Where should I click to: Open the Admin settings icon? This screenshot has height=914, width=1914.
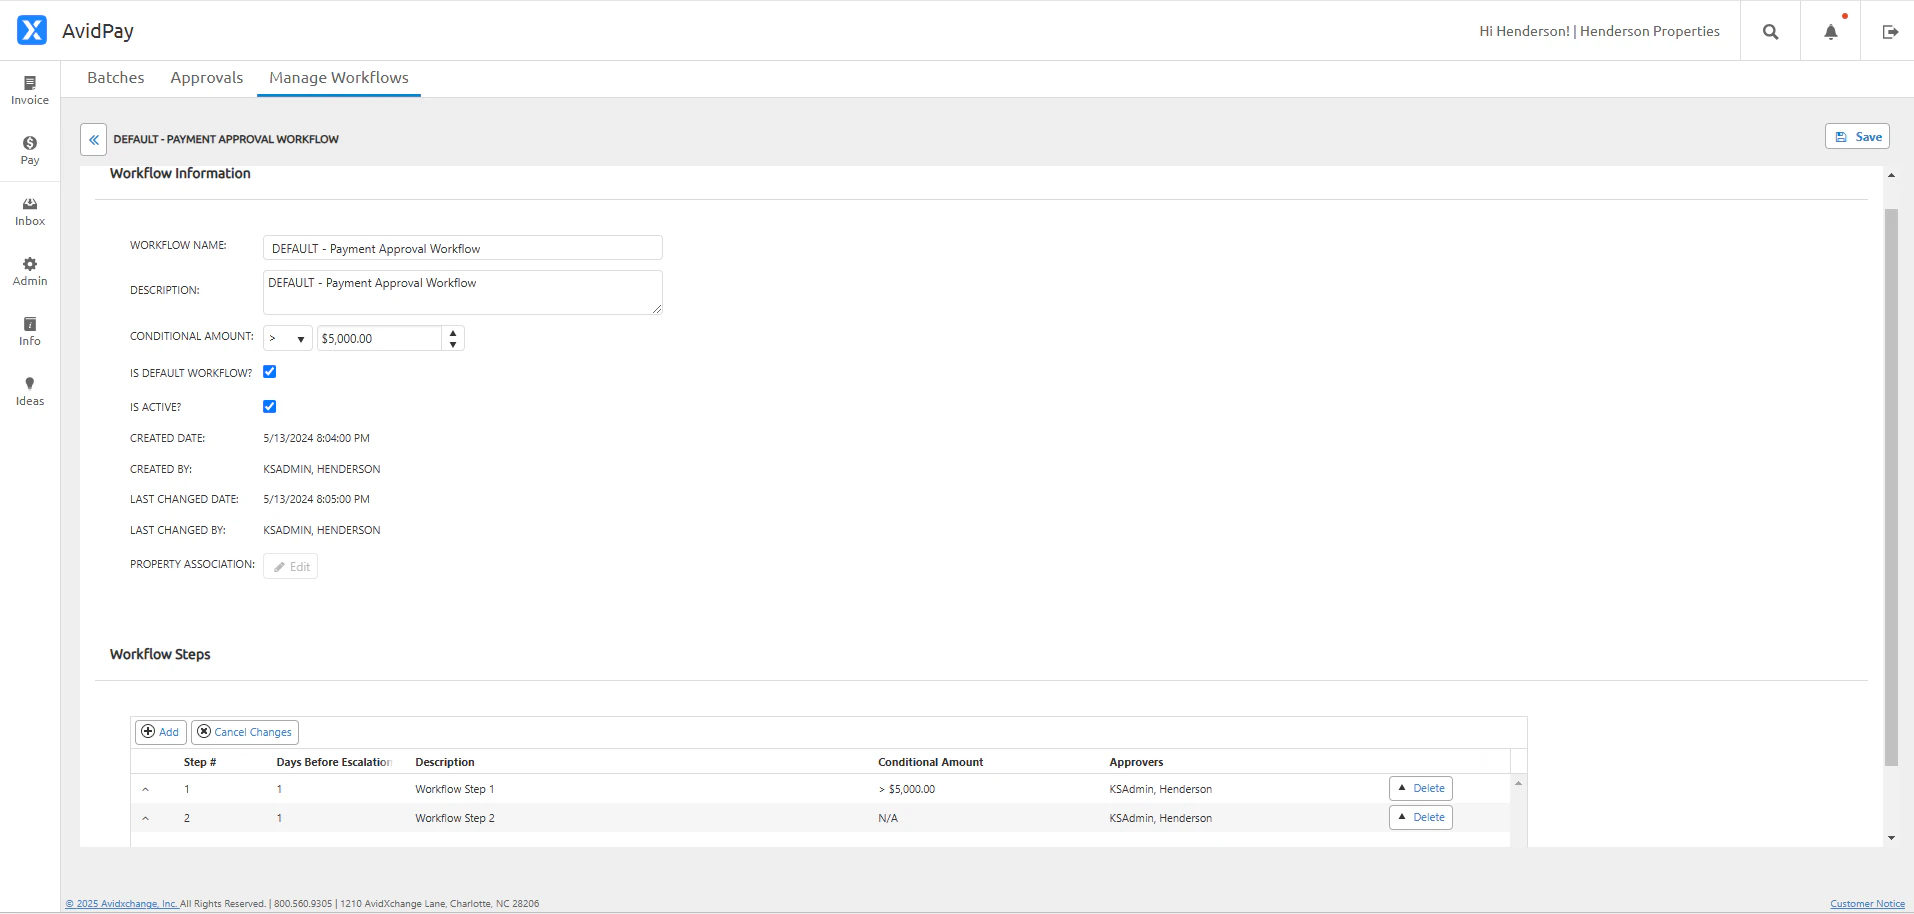[29, 270]
